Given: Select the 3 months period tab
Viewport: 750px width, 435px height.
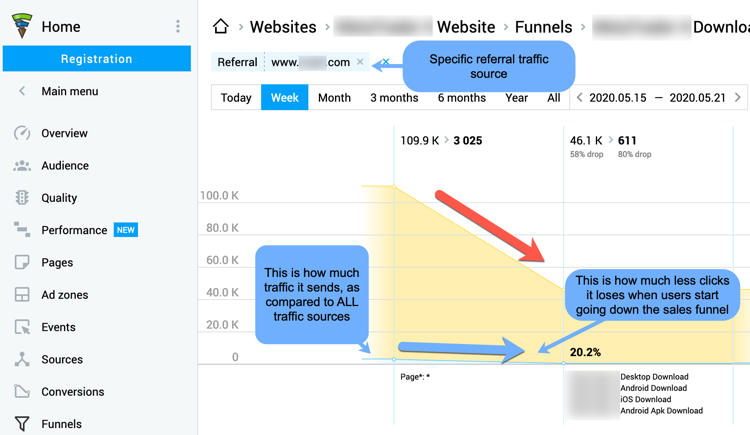Looking at the screenshot, I should (394, 98).
